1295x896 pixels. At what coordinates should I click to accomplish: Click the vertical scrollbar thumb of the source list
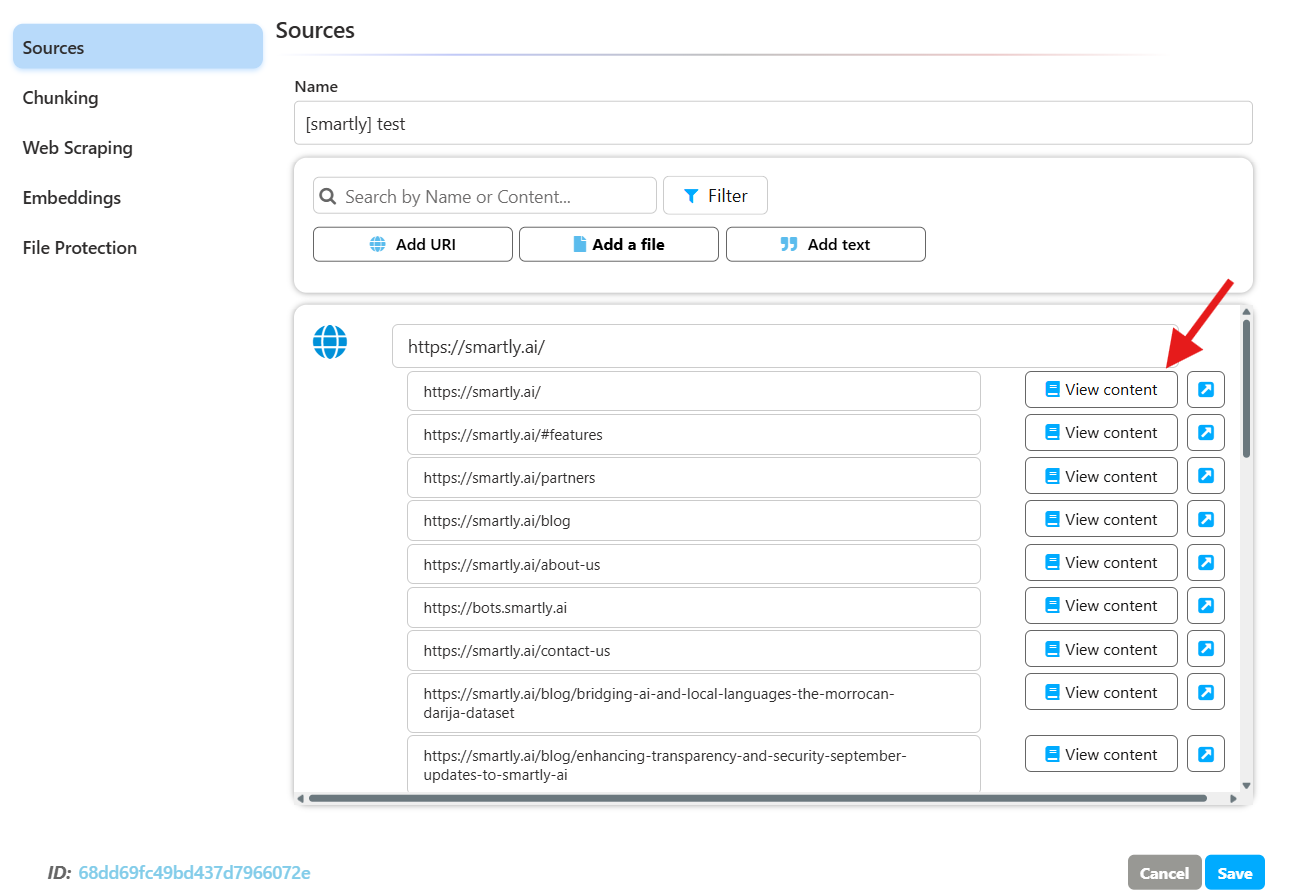click(x=1246, y=388)
